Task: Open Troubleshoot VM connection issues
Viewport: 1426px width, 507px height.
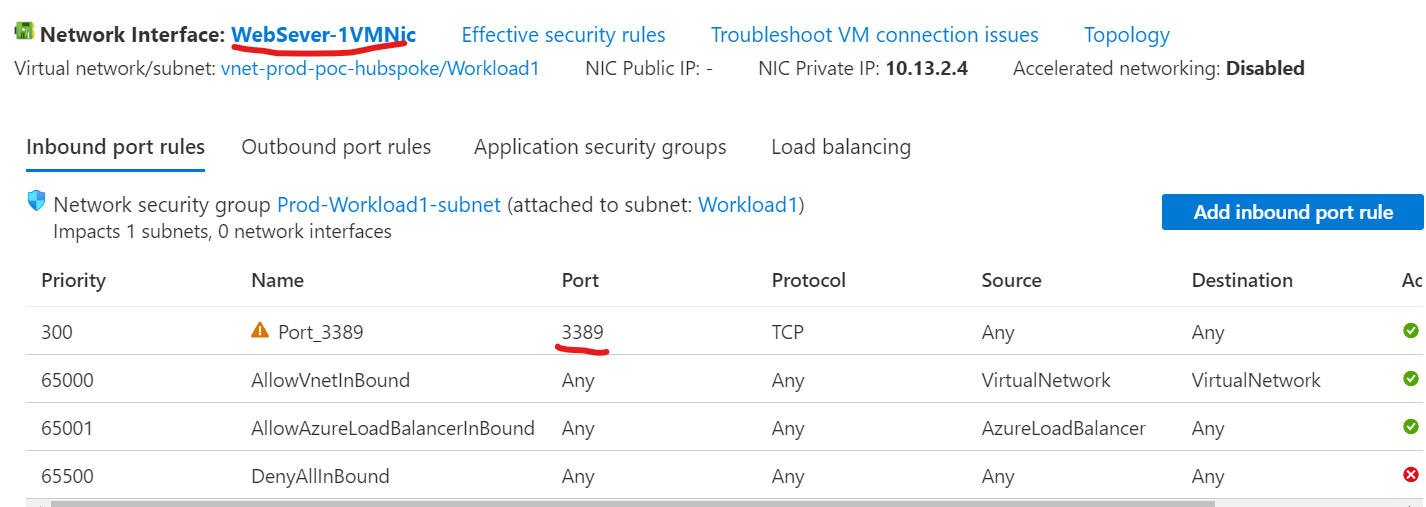Action: coord(874,35)
